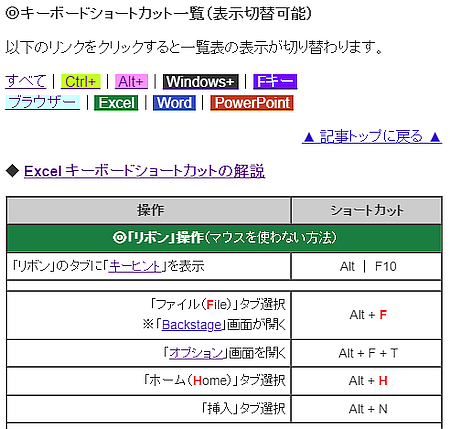Viewport: 450px width, 429px height.
Task: Display Word shortcut list
Action: point(174,102)
